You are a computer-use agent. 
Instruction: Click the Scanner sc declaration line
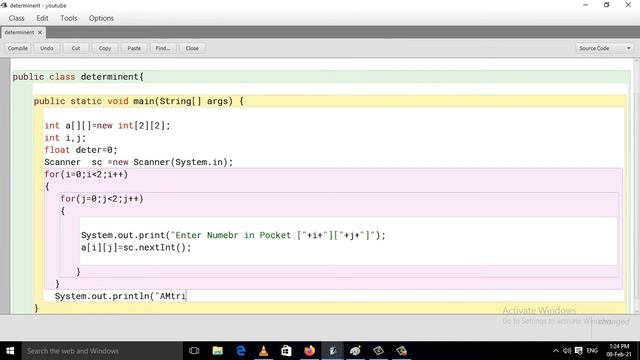[139, 162]
